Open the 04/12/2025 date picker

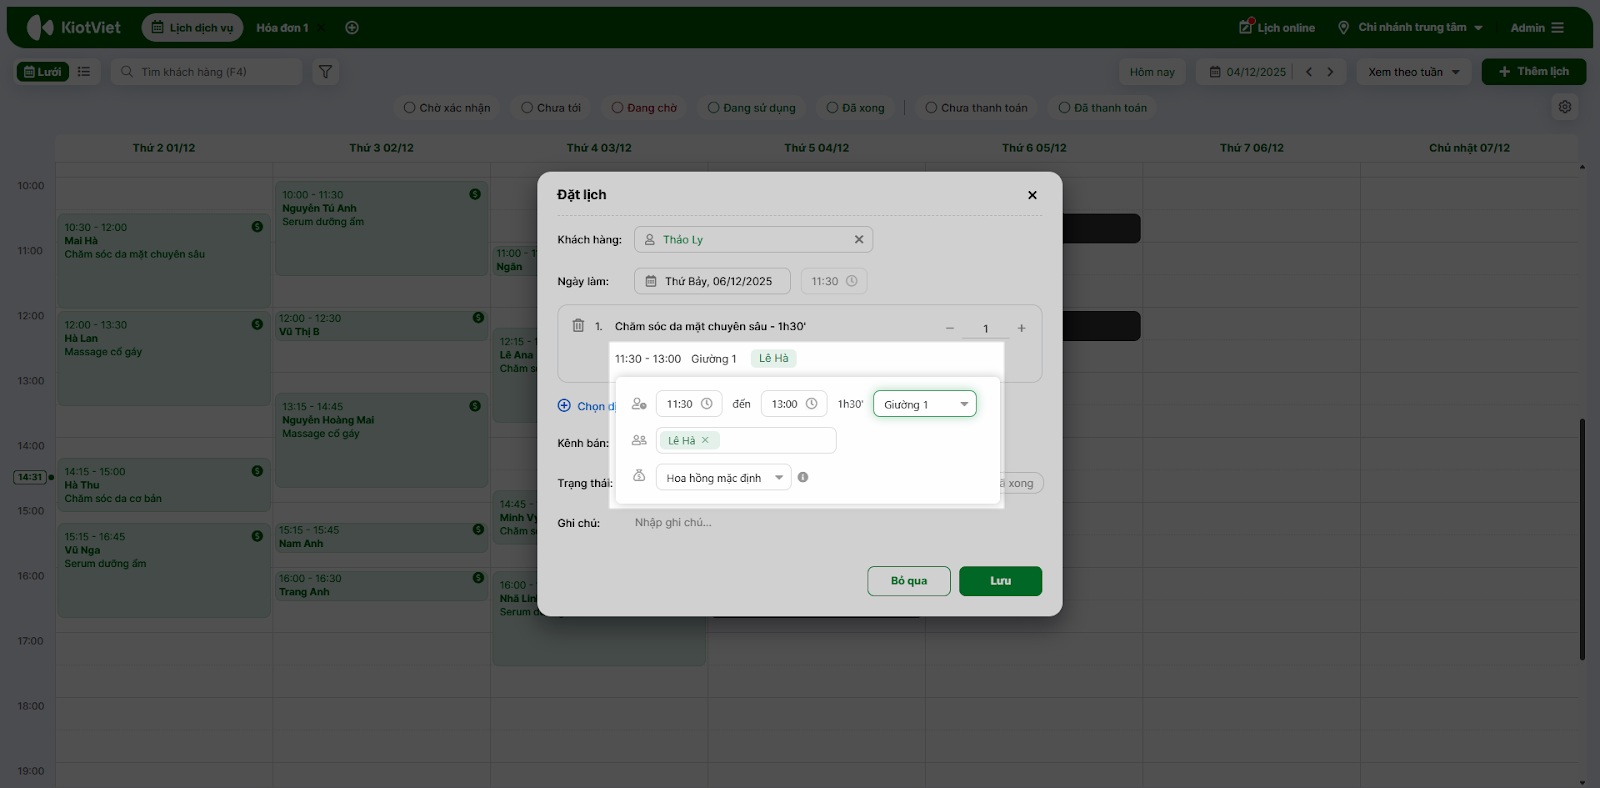tap(1248, 72)
